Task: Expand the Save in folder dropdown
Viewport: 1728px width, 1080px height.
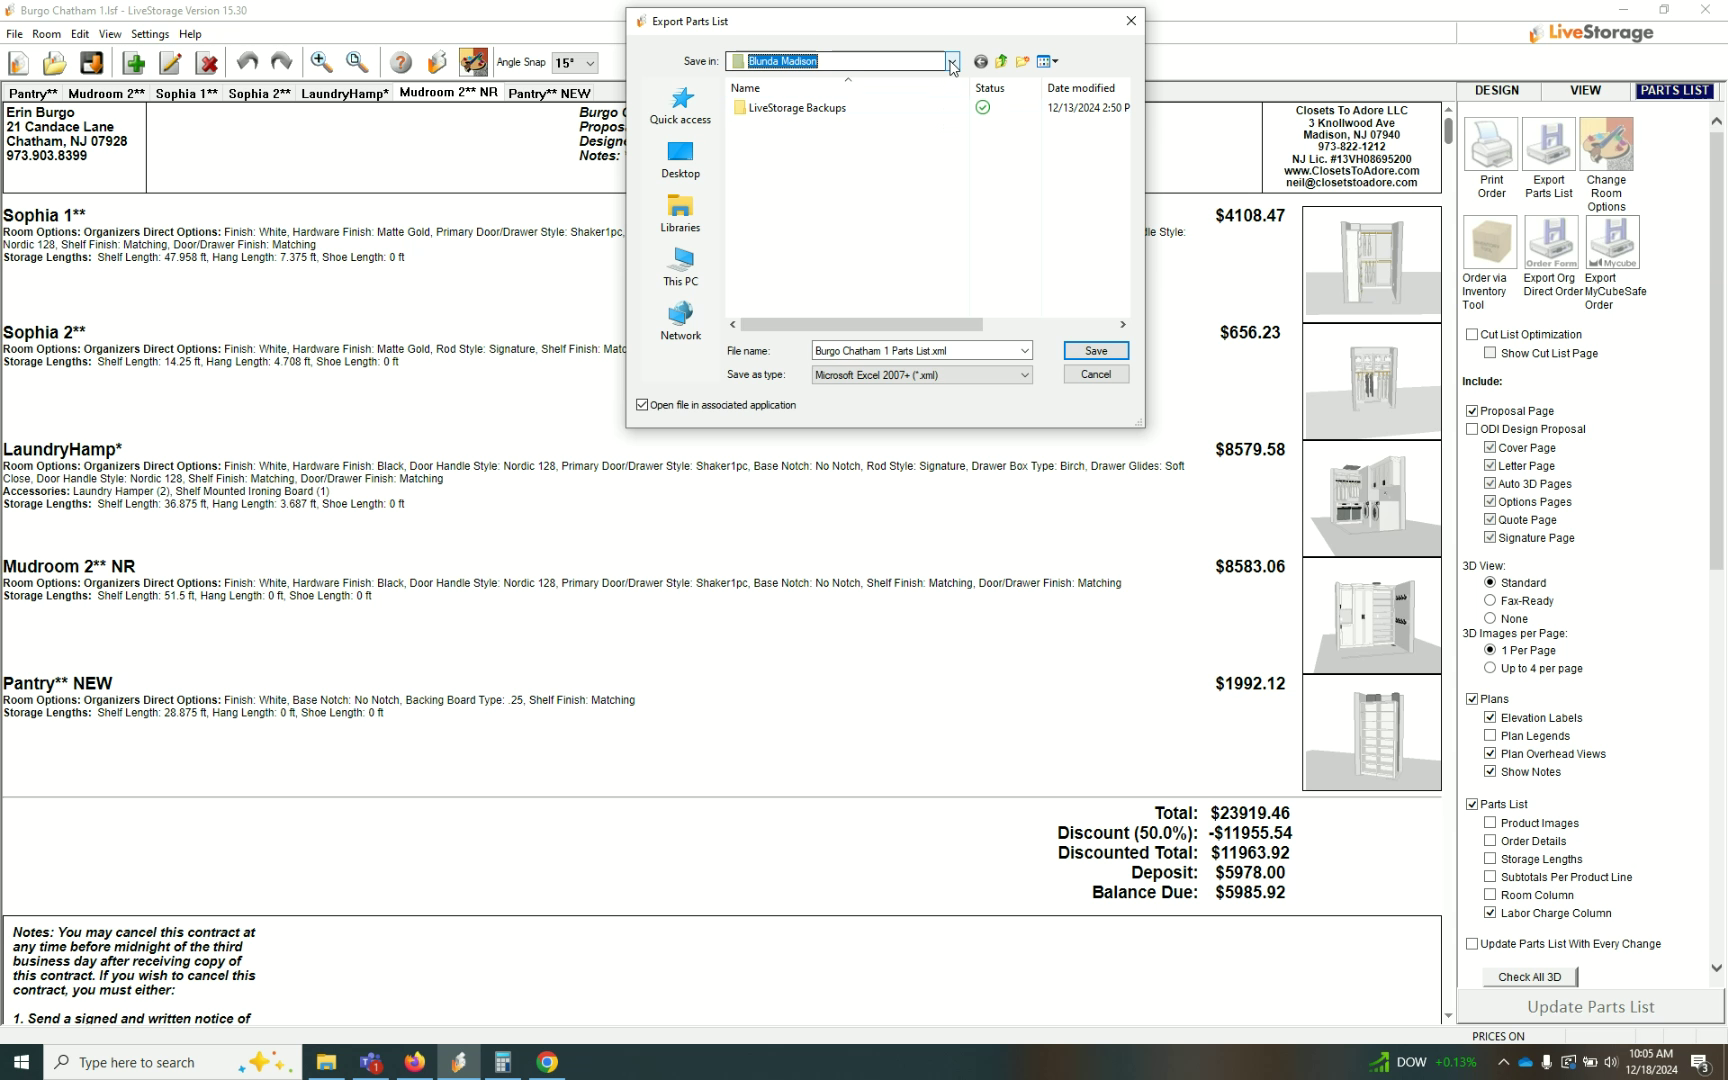Action: [953, 62]
